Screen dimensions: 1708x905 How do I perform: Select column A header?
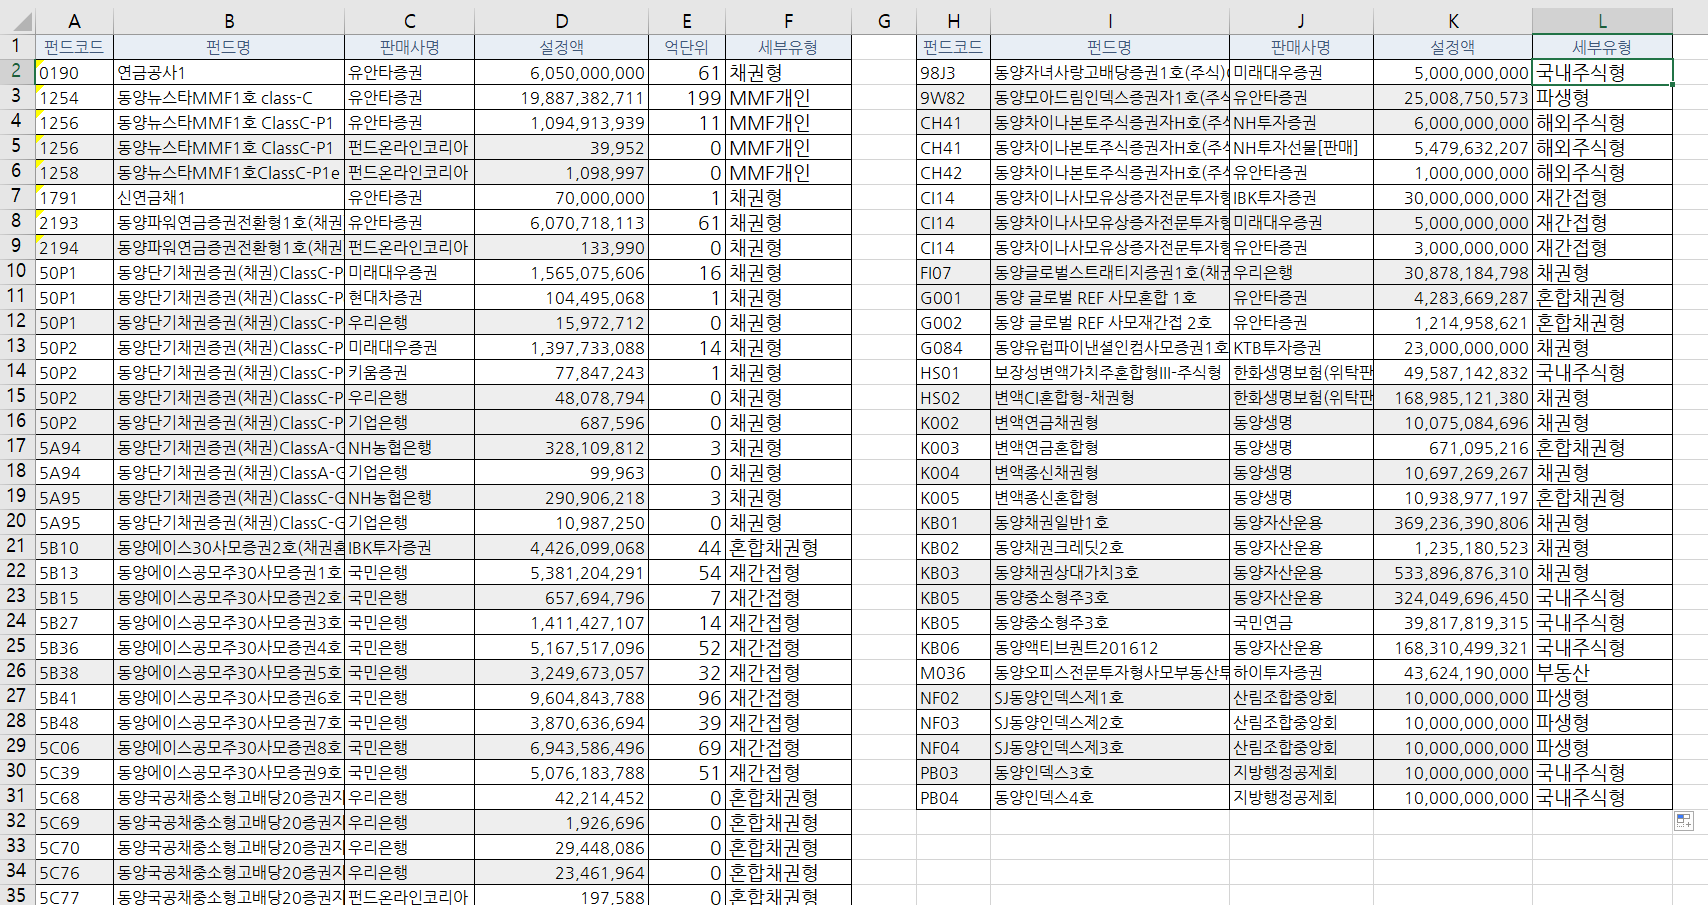[75, 21]
